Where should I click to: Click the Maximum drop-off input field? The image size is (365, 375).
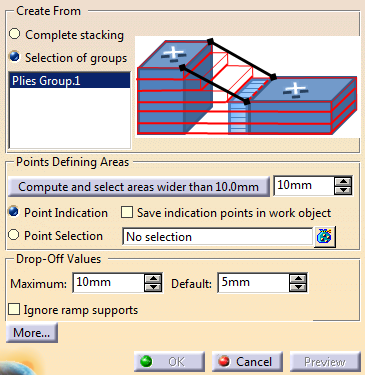[x=109, y=283]
